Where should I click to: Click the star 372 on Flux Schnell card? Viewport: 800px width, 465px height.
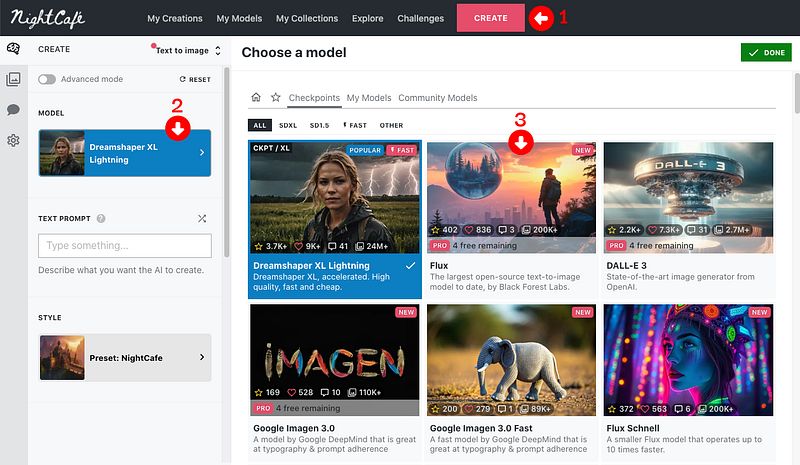[x=620, y=409]
